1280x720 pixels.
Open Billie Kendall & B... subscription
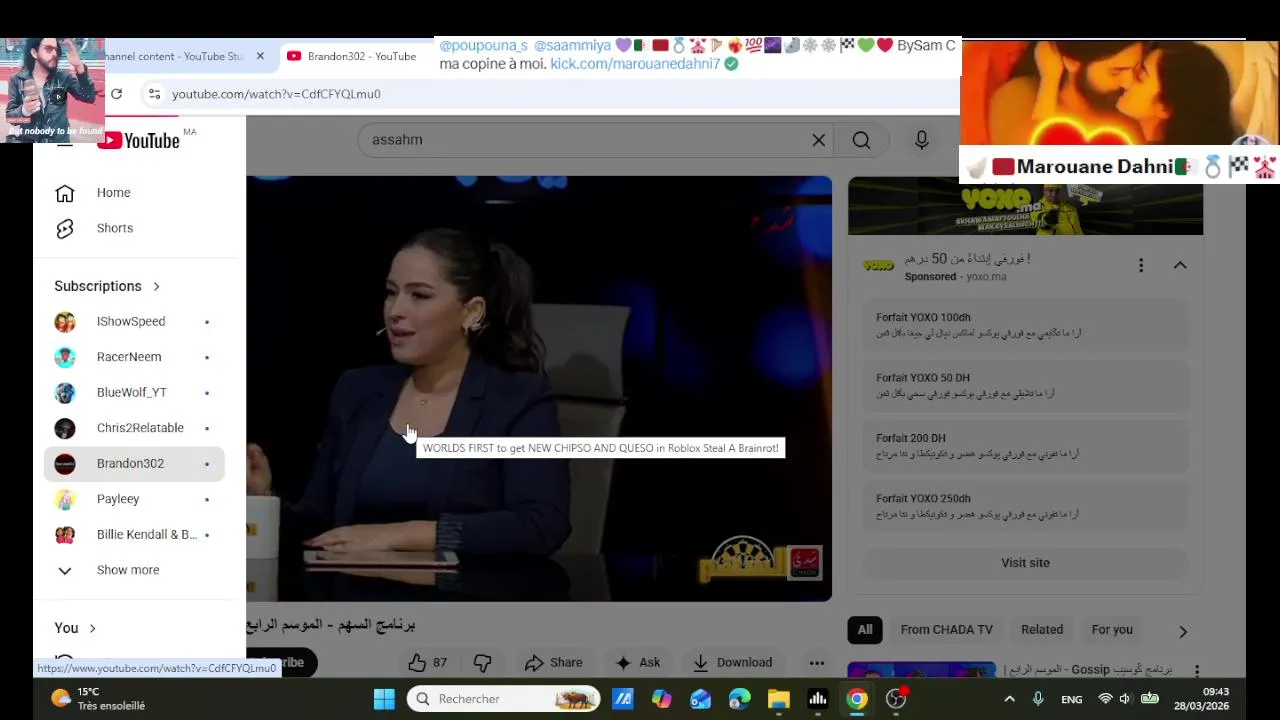click(x=134, y=535)
